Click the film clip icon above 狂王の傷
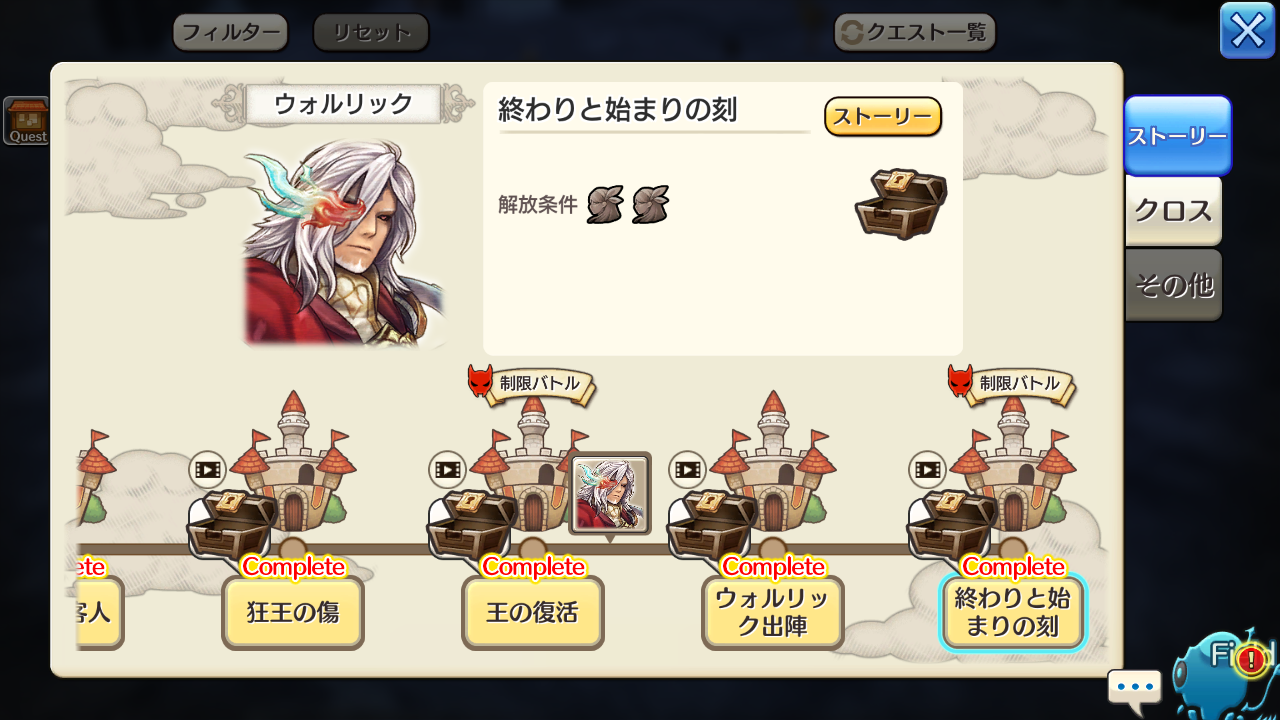 (208, 469)
